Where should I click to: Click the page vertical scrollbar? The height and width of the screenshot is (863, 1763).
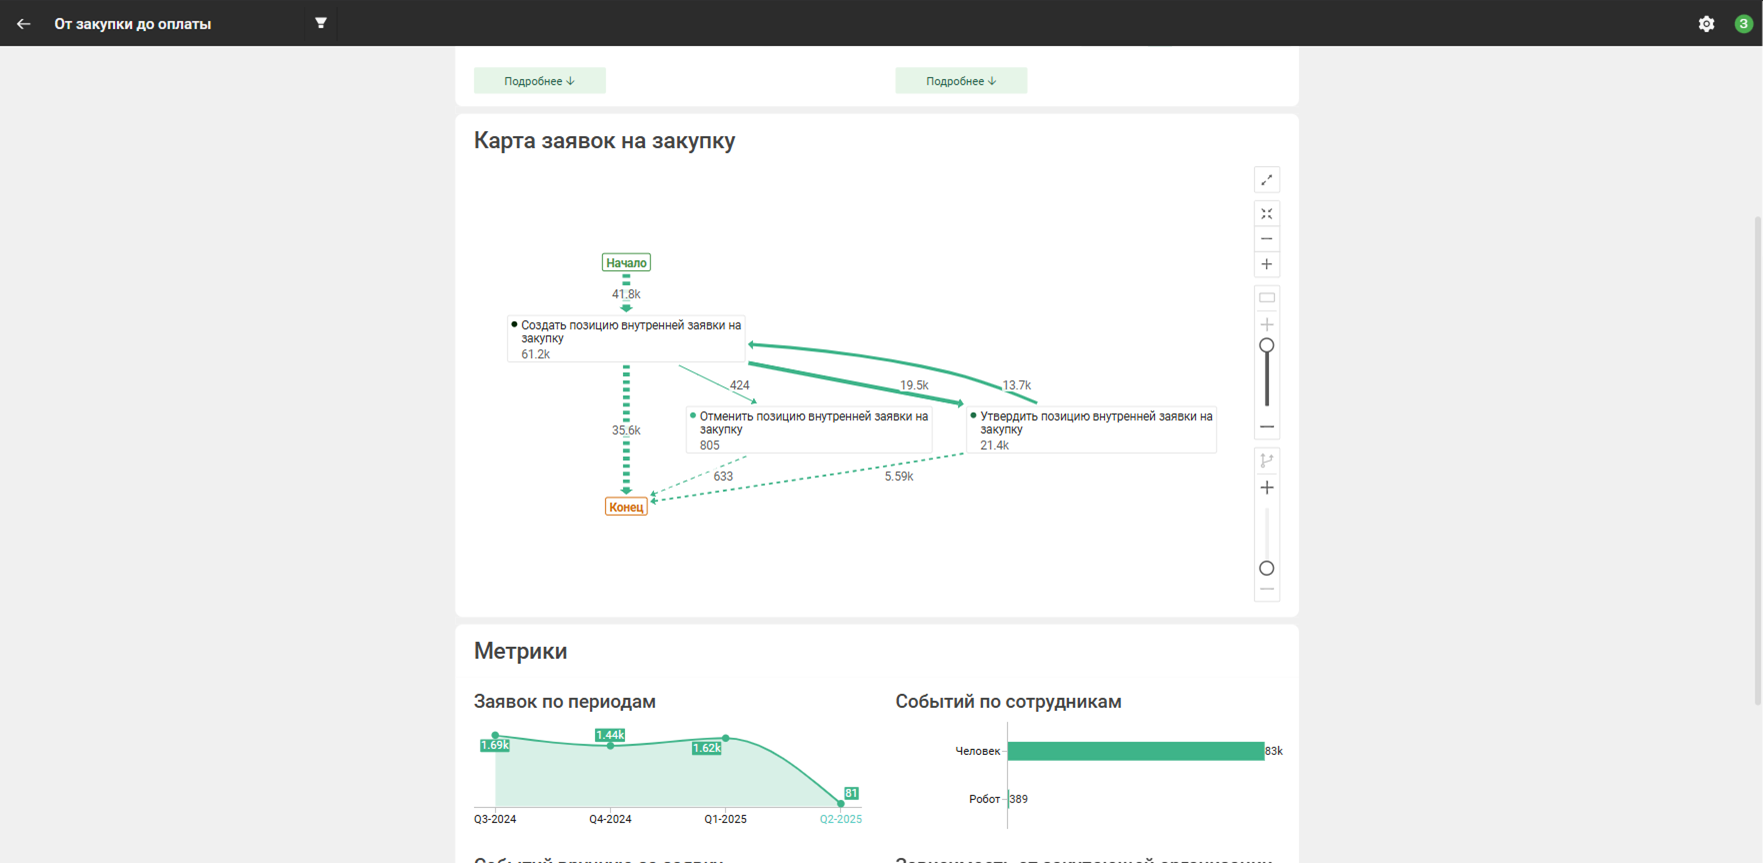coord(1758,460)
